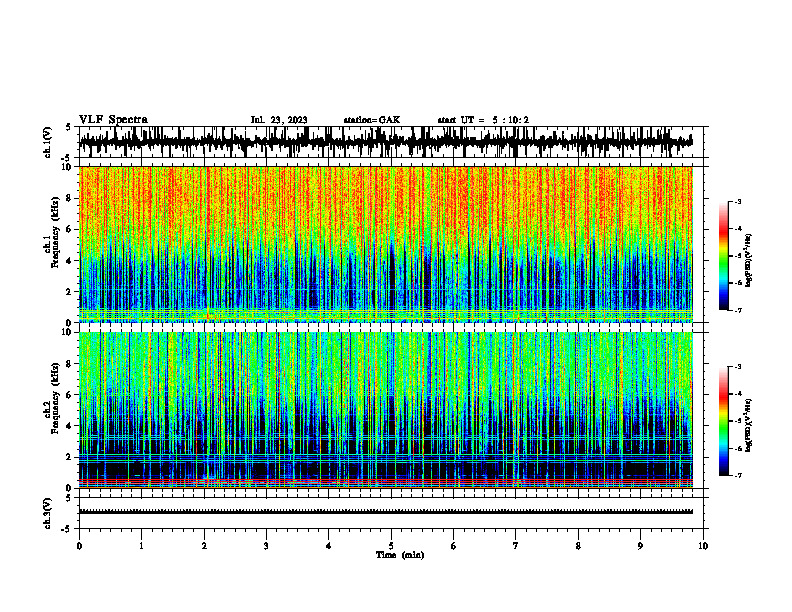
Task: Click time-axis tick label "0"
Action: coord(79,546)
